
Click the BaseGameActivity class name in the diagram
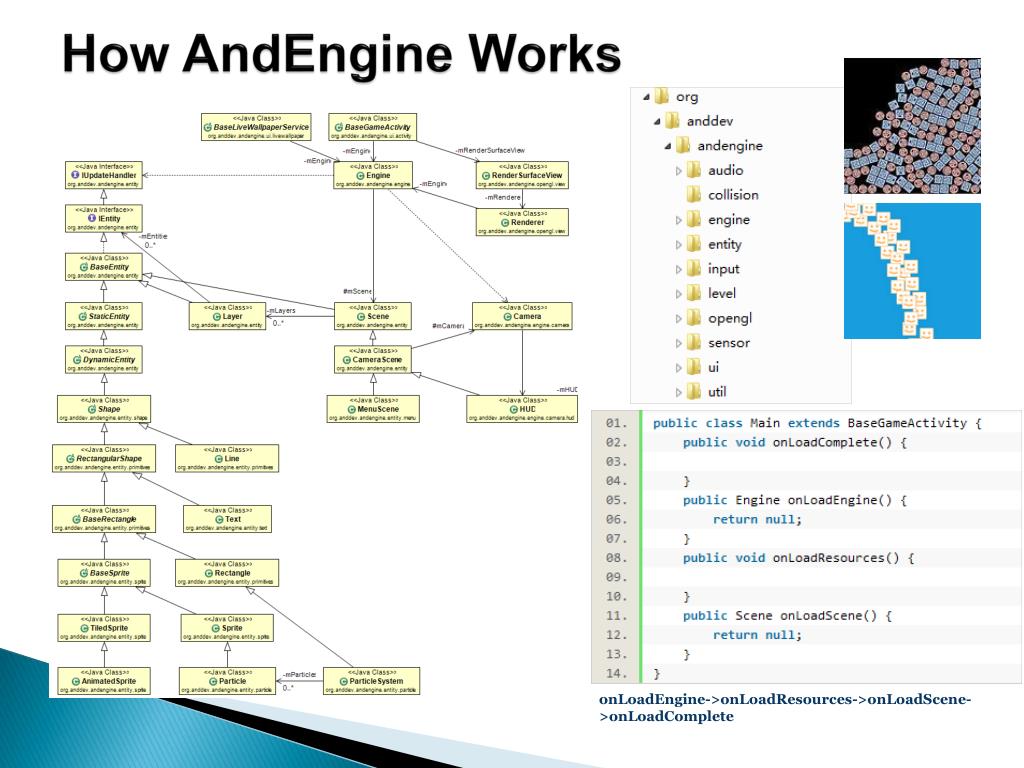377,127
